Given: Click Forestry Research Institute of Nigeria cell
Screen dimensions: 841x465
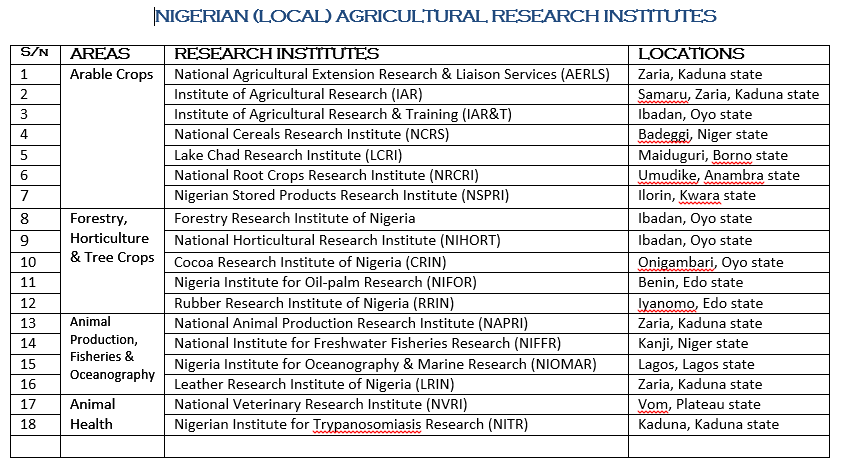Looking at the screenshot, I should point(295,219).
